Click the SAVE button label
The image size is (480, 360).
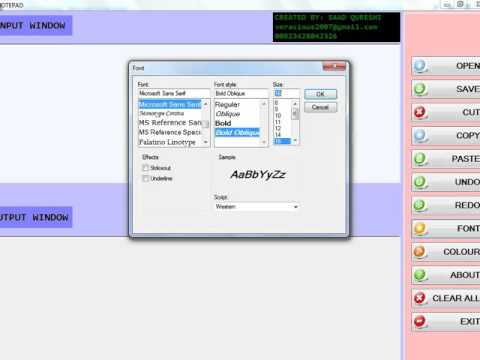click(x=468, y=89)
